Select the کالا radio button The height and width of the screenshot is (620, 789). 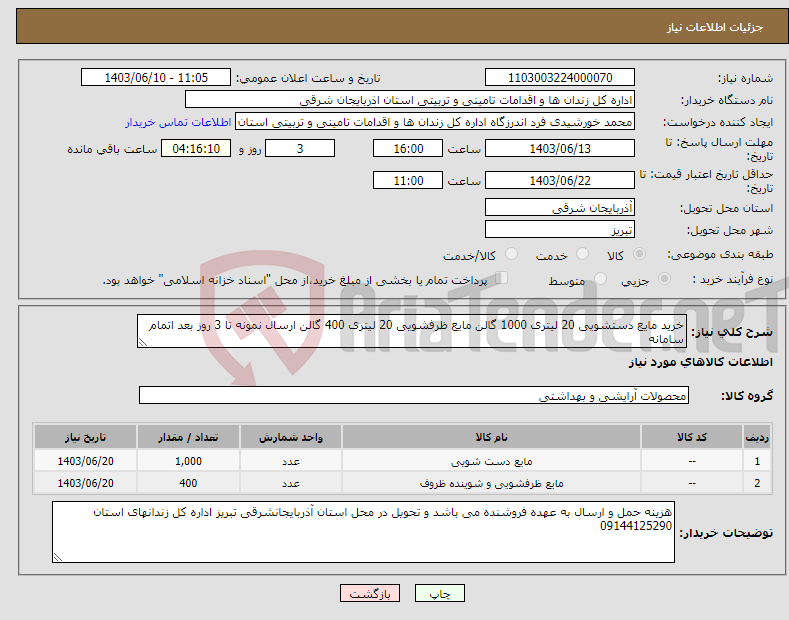(639, 254)
